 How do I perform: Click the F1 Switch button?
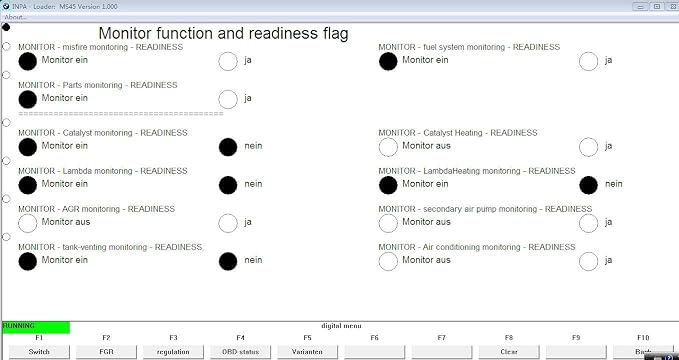click(x=39, y=352)
